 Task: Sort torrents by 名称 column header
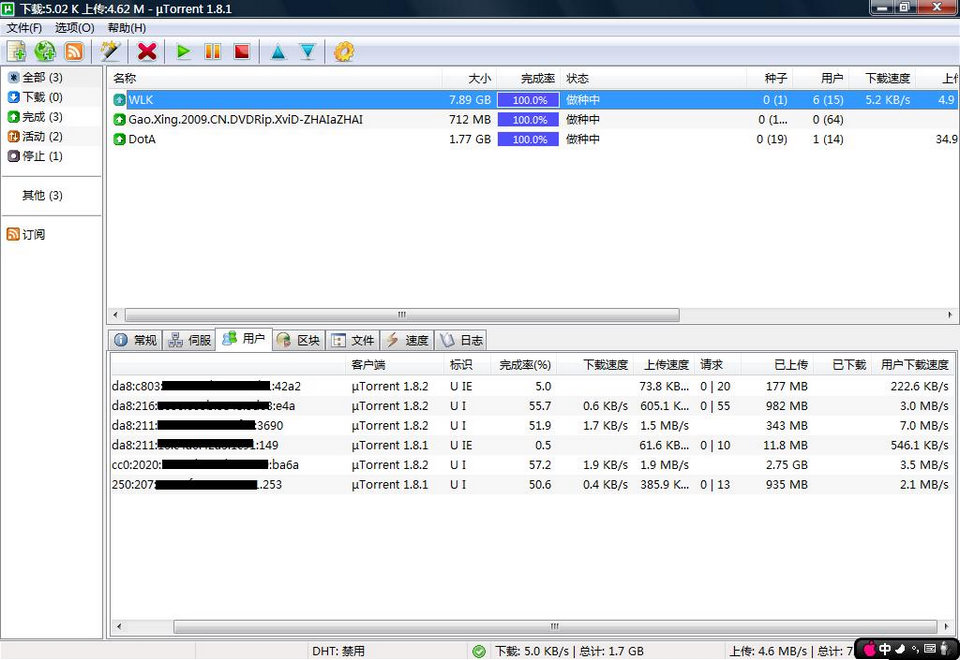(275, 78)
